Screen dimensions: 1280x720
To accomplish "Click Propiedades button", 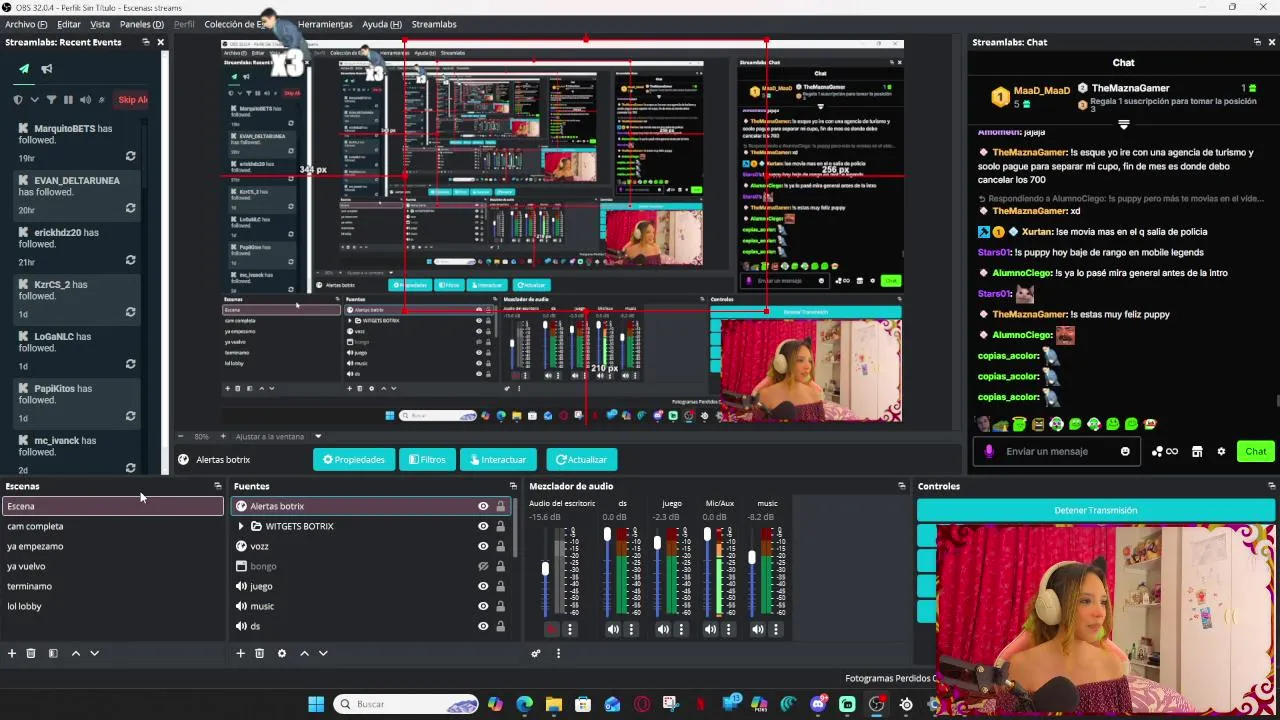I will 354,460.
